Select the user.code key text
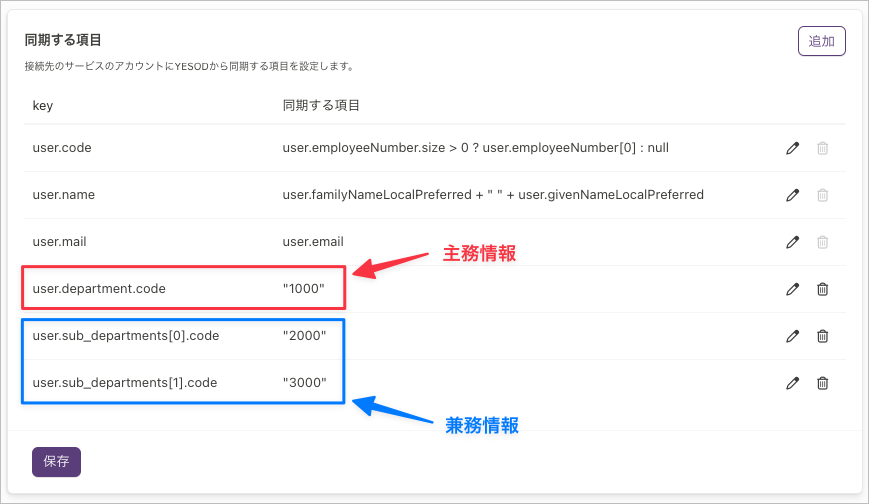Screen dimensions: 869x504 62,148
